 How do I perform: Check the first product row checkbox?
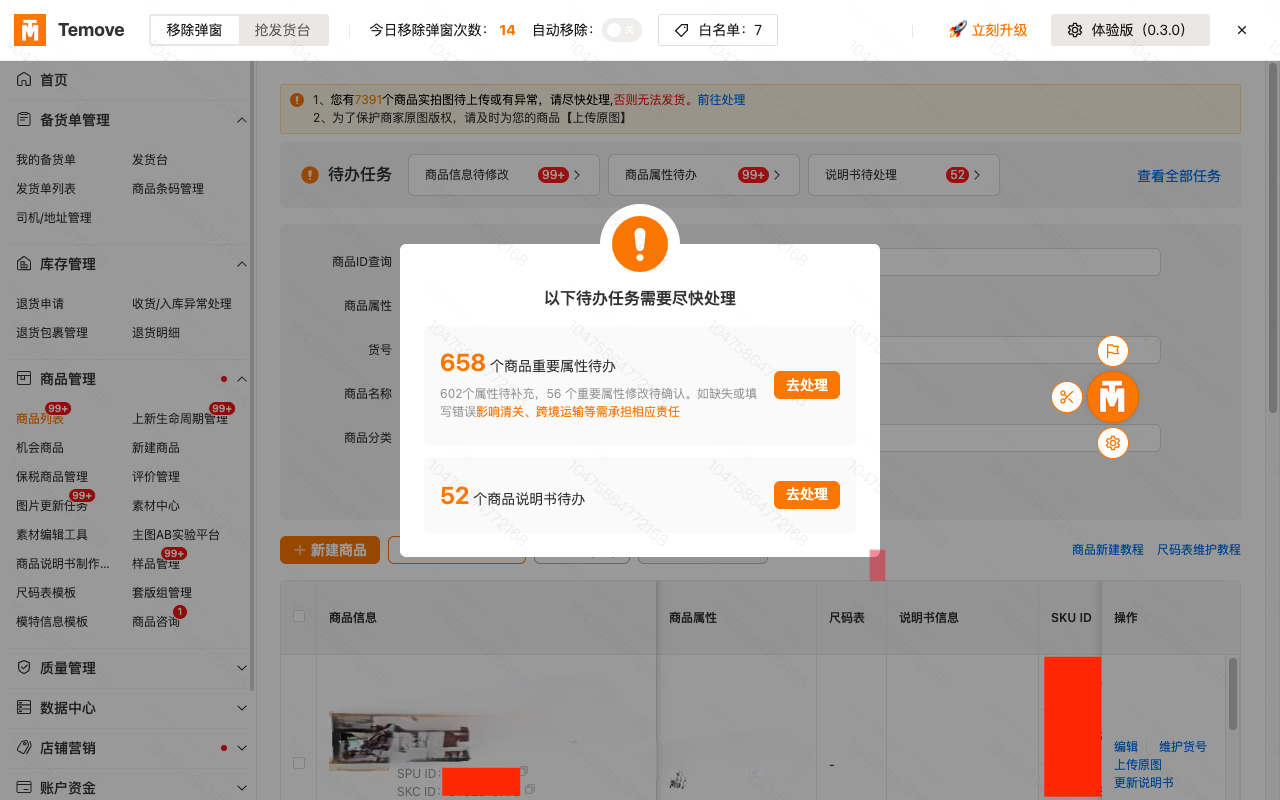tap(298, 762)
